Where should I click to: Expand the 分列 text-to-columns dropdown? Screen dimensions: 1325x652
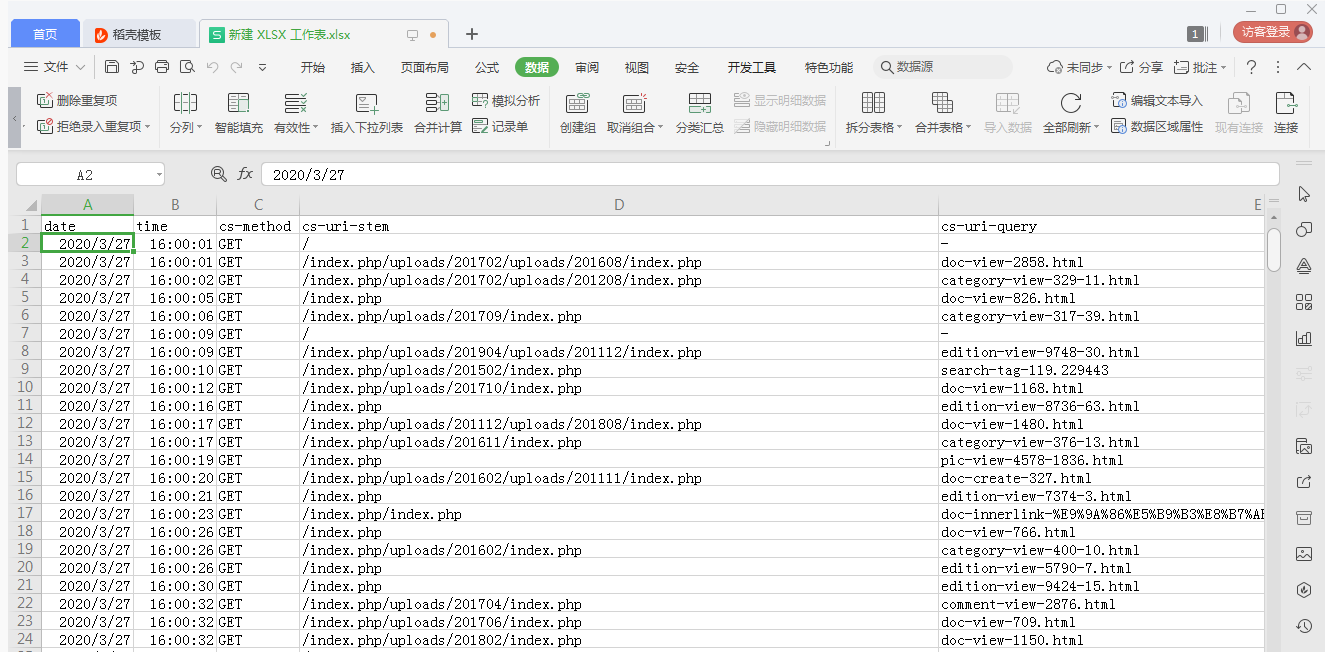pyautogui.click(x=199, y=128)
